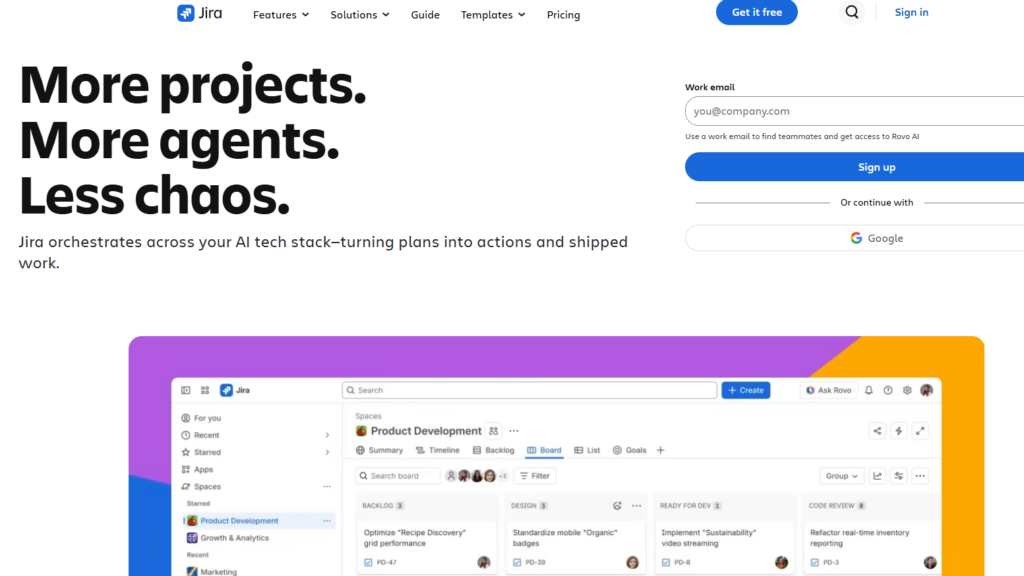Viewport: 1024px width, 576px height.
Task: Click the Google logo icon
Action: tap(856, 238)
